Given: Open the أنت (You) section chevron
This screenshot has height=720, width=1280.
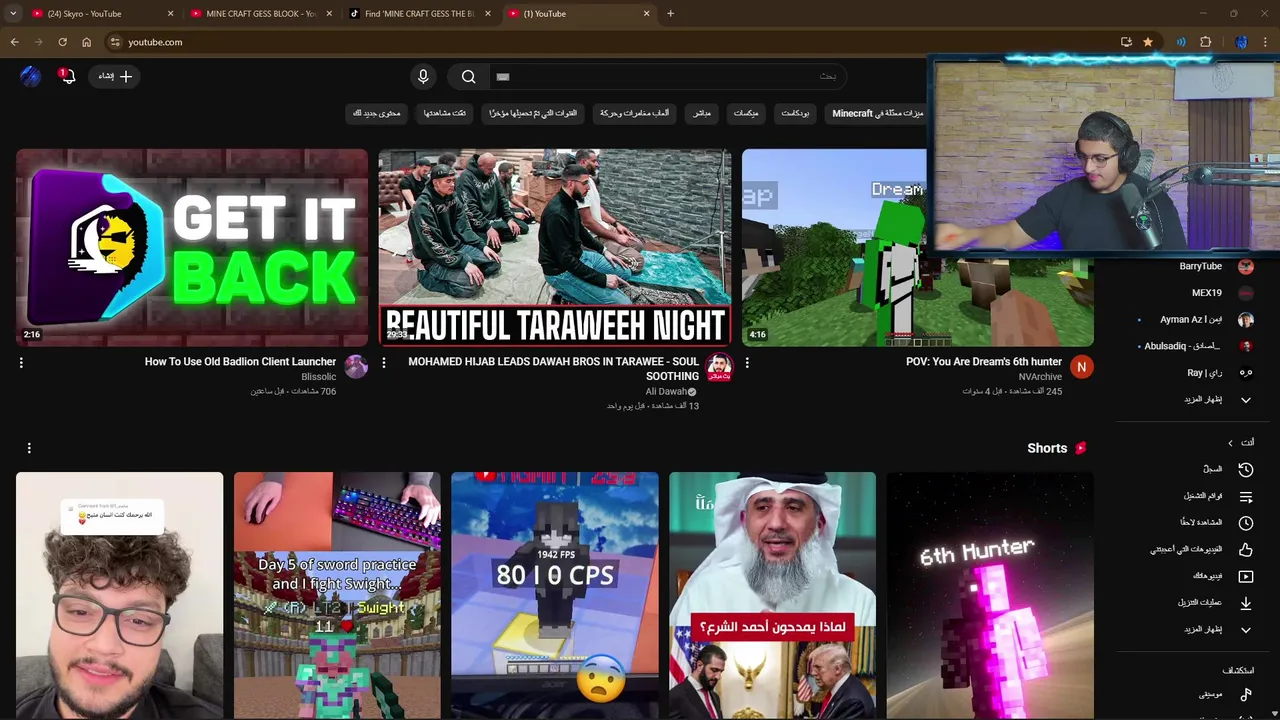Looking at the screenshot, I should pyautogui.click(x=1231, y=443).
